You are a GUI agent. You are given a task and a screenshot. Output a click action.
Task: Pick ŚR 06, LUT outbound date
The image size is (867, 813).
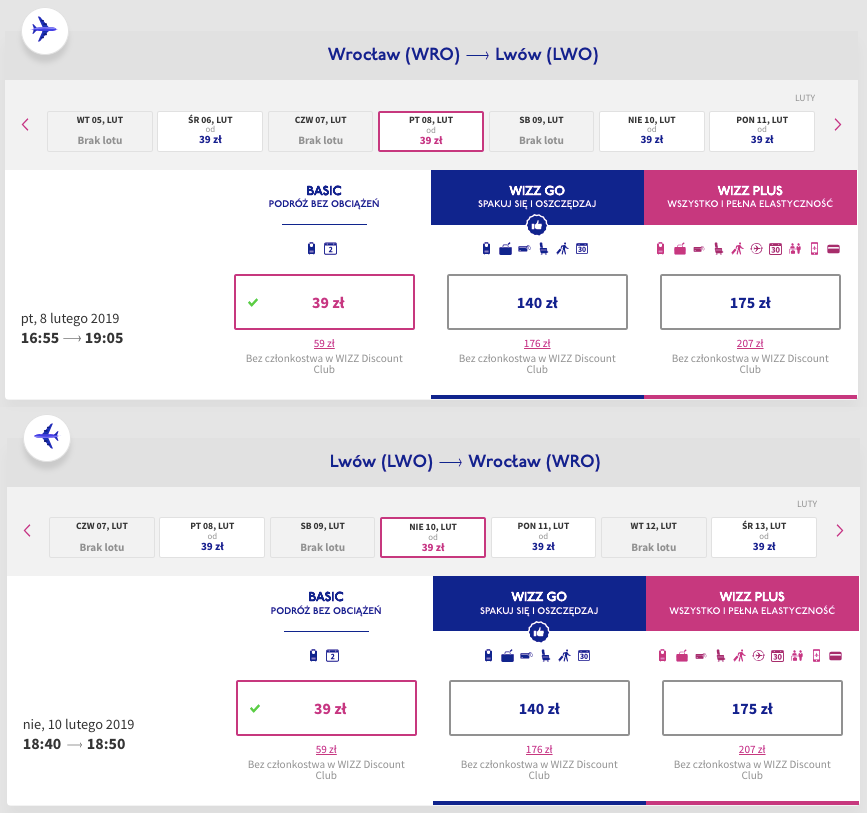(210, 130)
